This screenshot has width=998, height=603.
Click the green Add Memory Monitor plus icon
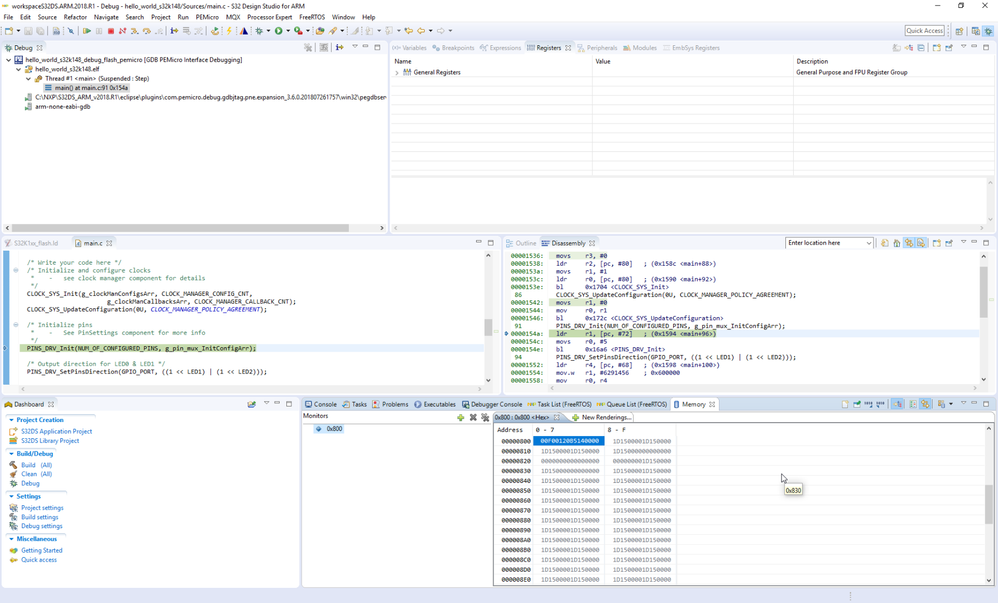click(x=460, y=418)
